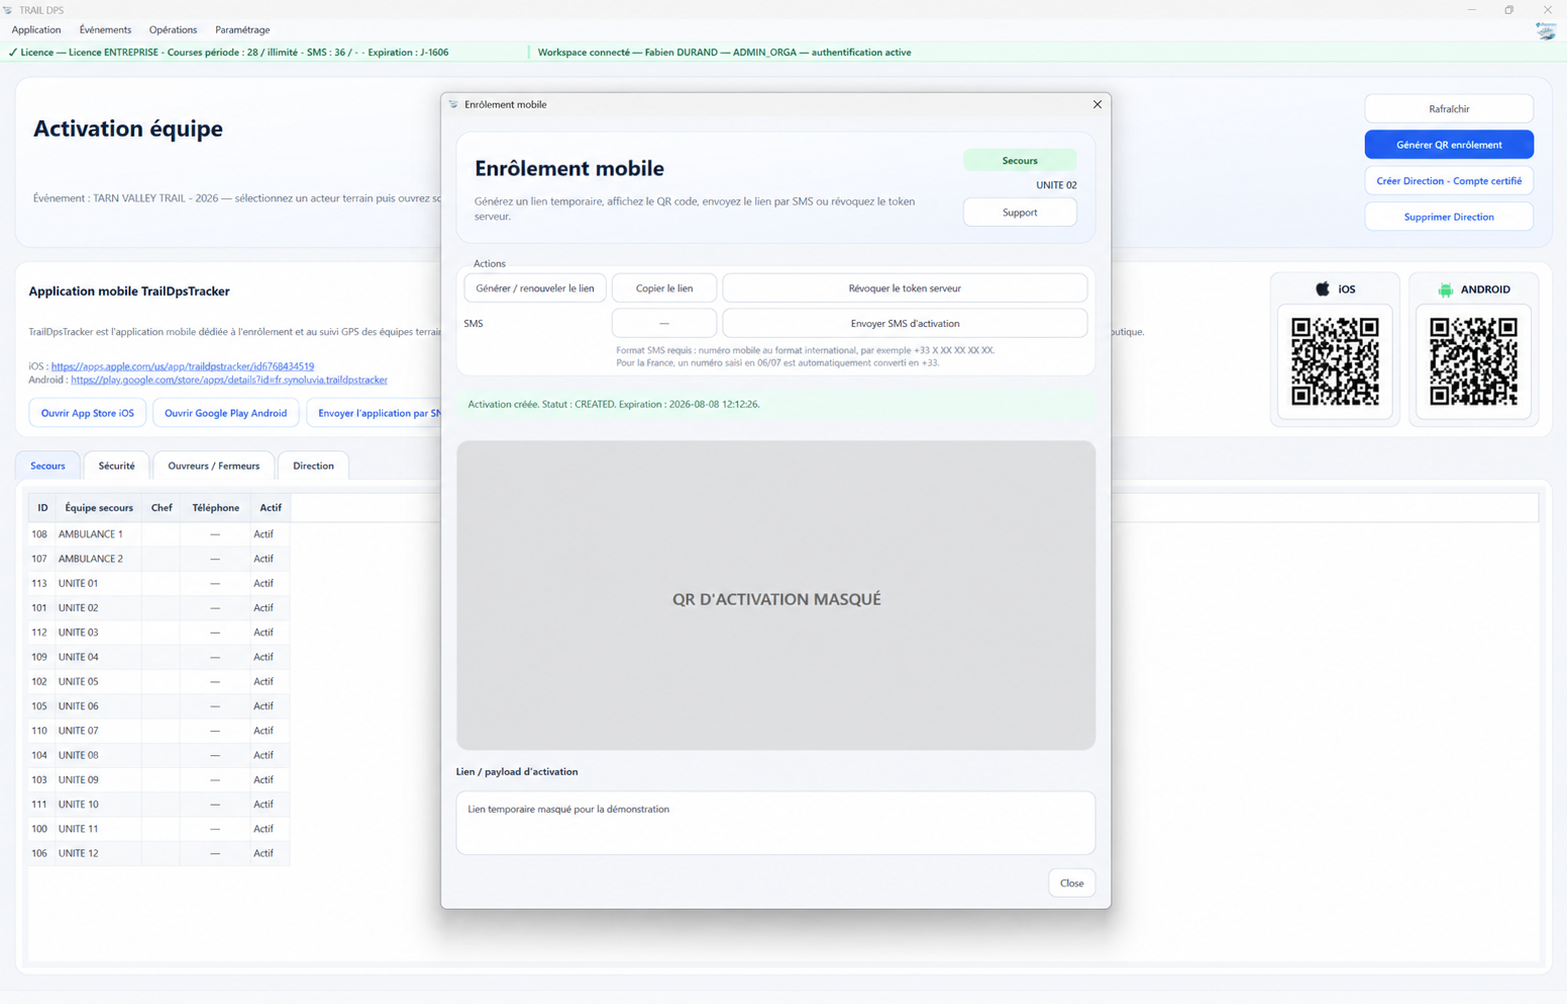Click the Support button in the dialog
Image resolution: width=1567 pixels, height=1004 pixels.
tap(1020, 212)
